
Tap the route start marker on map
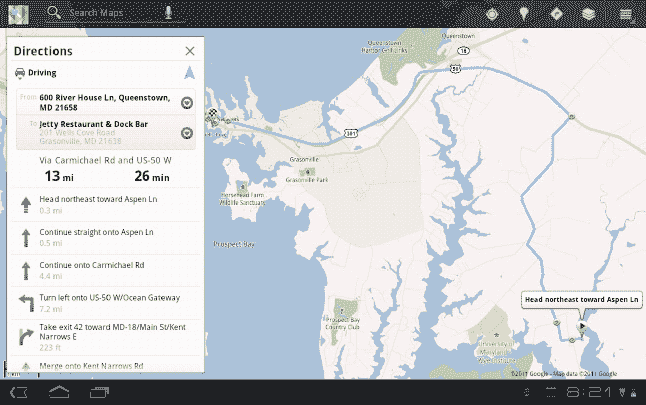point(582,327)
